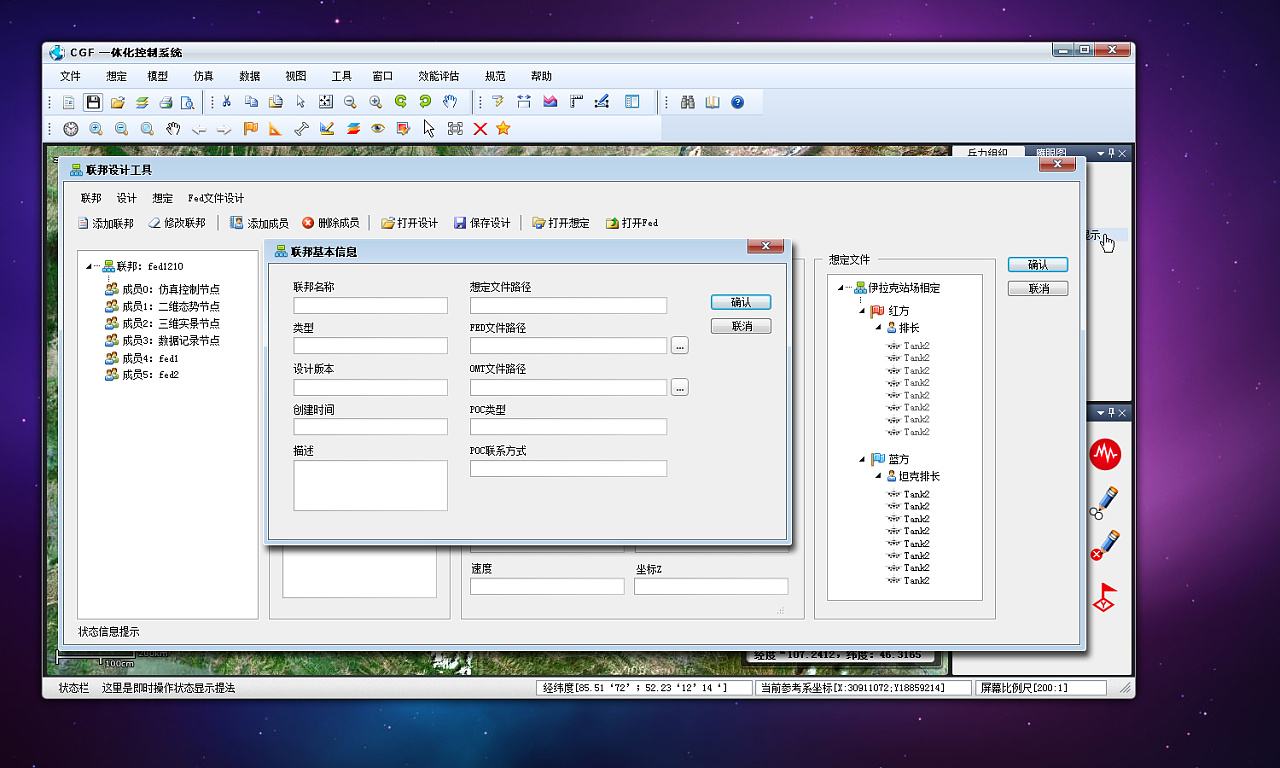Image resolution: width=1280 pixels, height=768 pixels.
Task: Click the 设计版本 input field
Action: [x=370, y=387]
